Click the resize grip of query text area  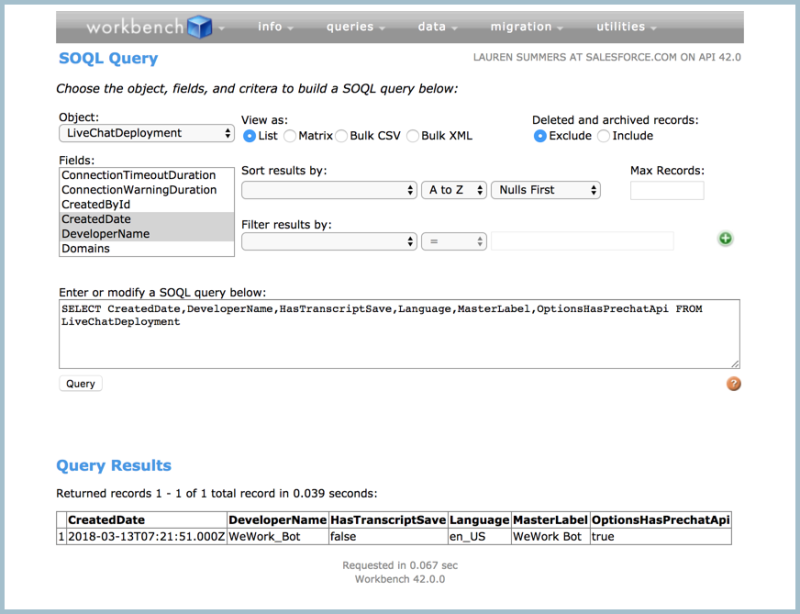(x=735, y=363)
